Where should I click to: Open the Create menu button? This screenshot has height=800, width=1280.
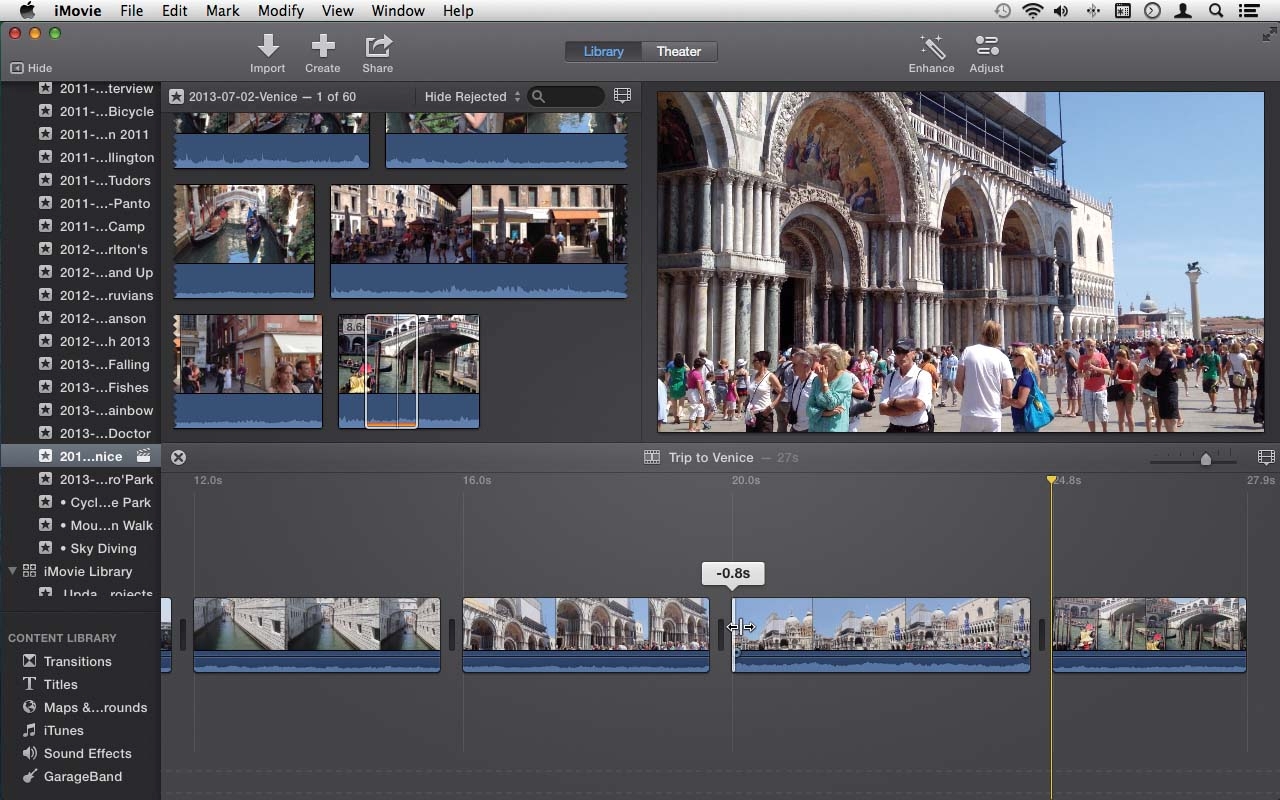click(x=322, y=53)
